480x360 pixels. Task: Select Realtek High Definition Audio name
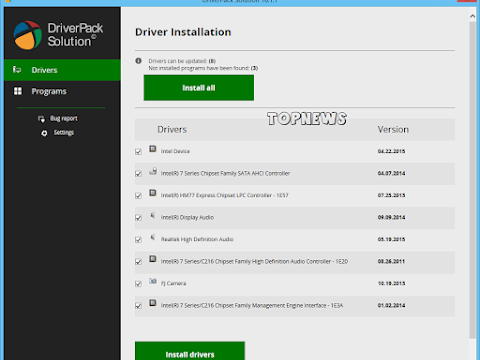[x=197, y=239]
